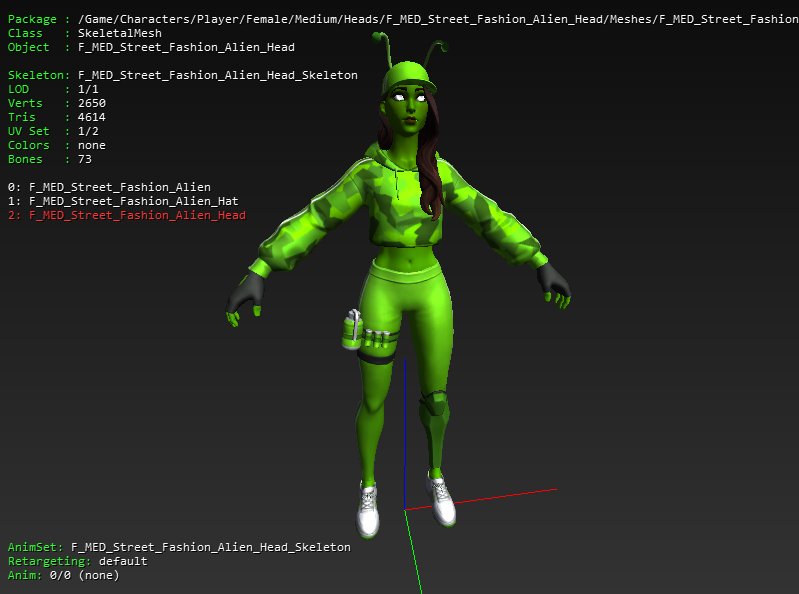This screenshot has height=594, width=799.
Task: Click the UV Set value 1/2
Action: pyautogui.click(x=88, y=131)
